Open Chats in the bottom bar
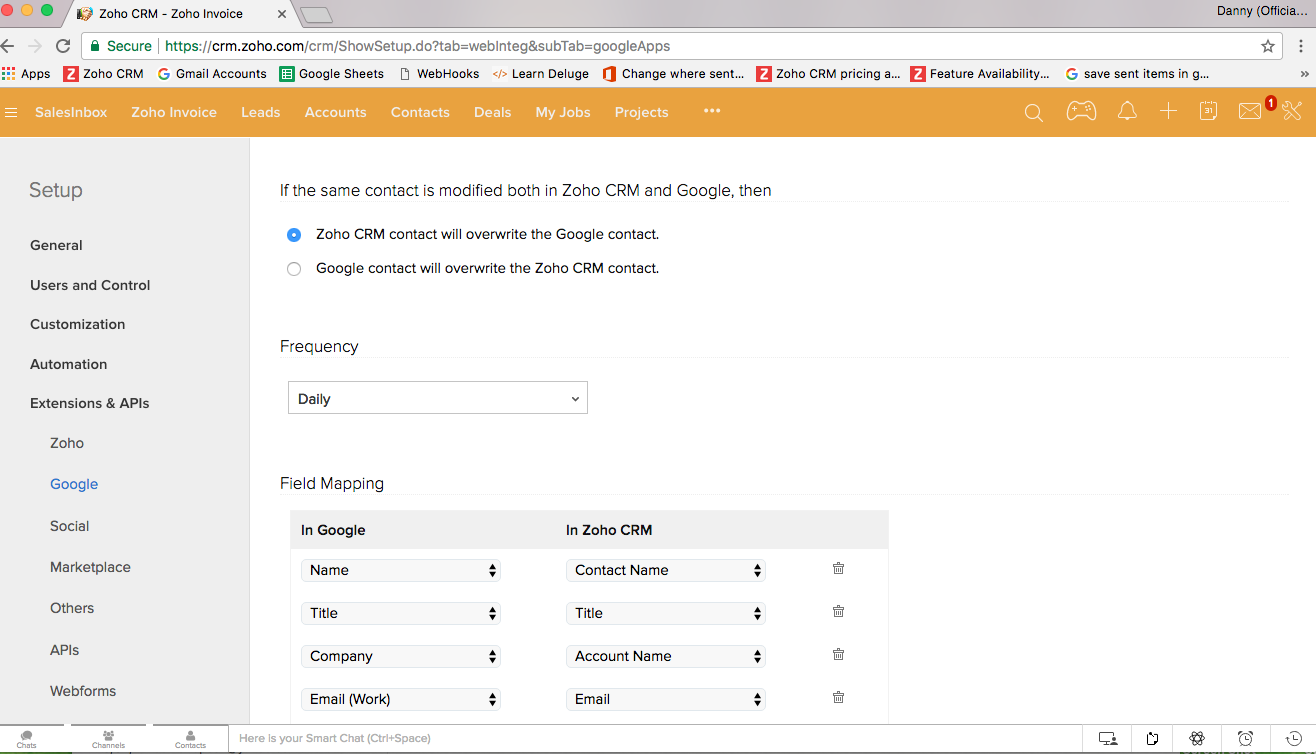This screenshot has height=754, width=1316. pos(26,740)
